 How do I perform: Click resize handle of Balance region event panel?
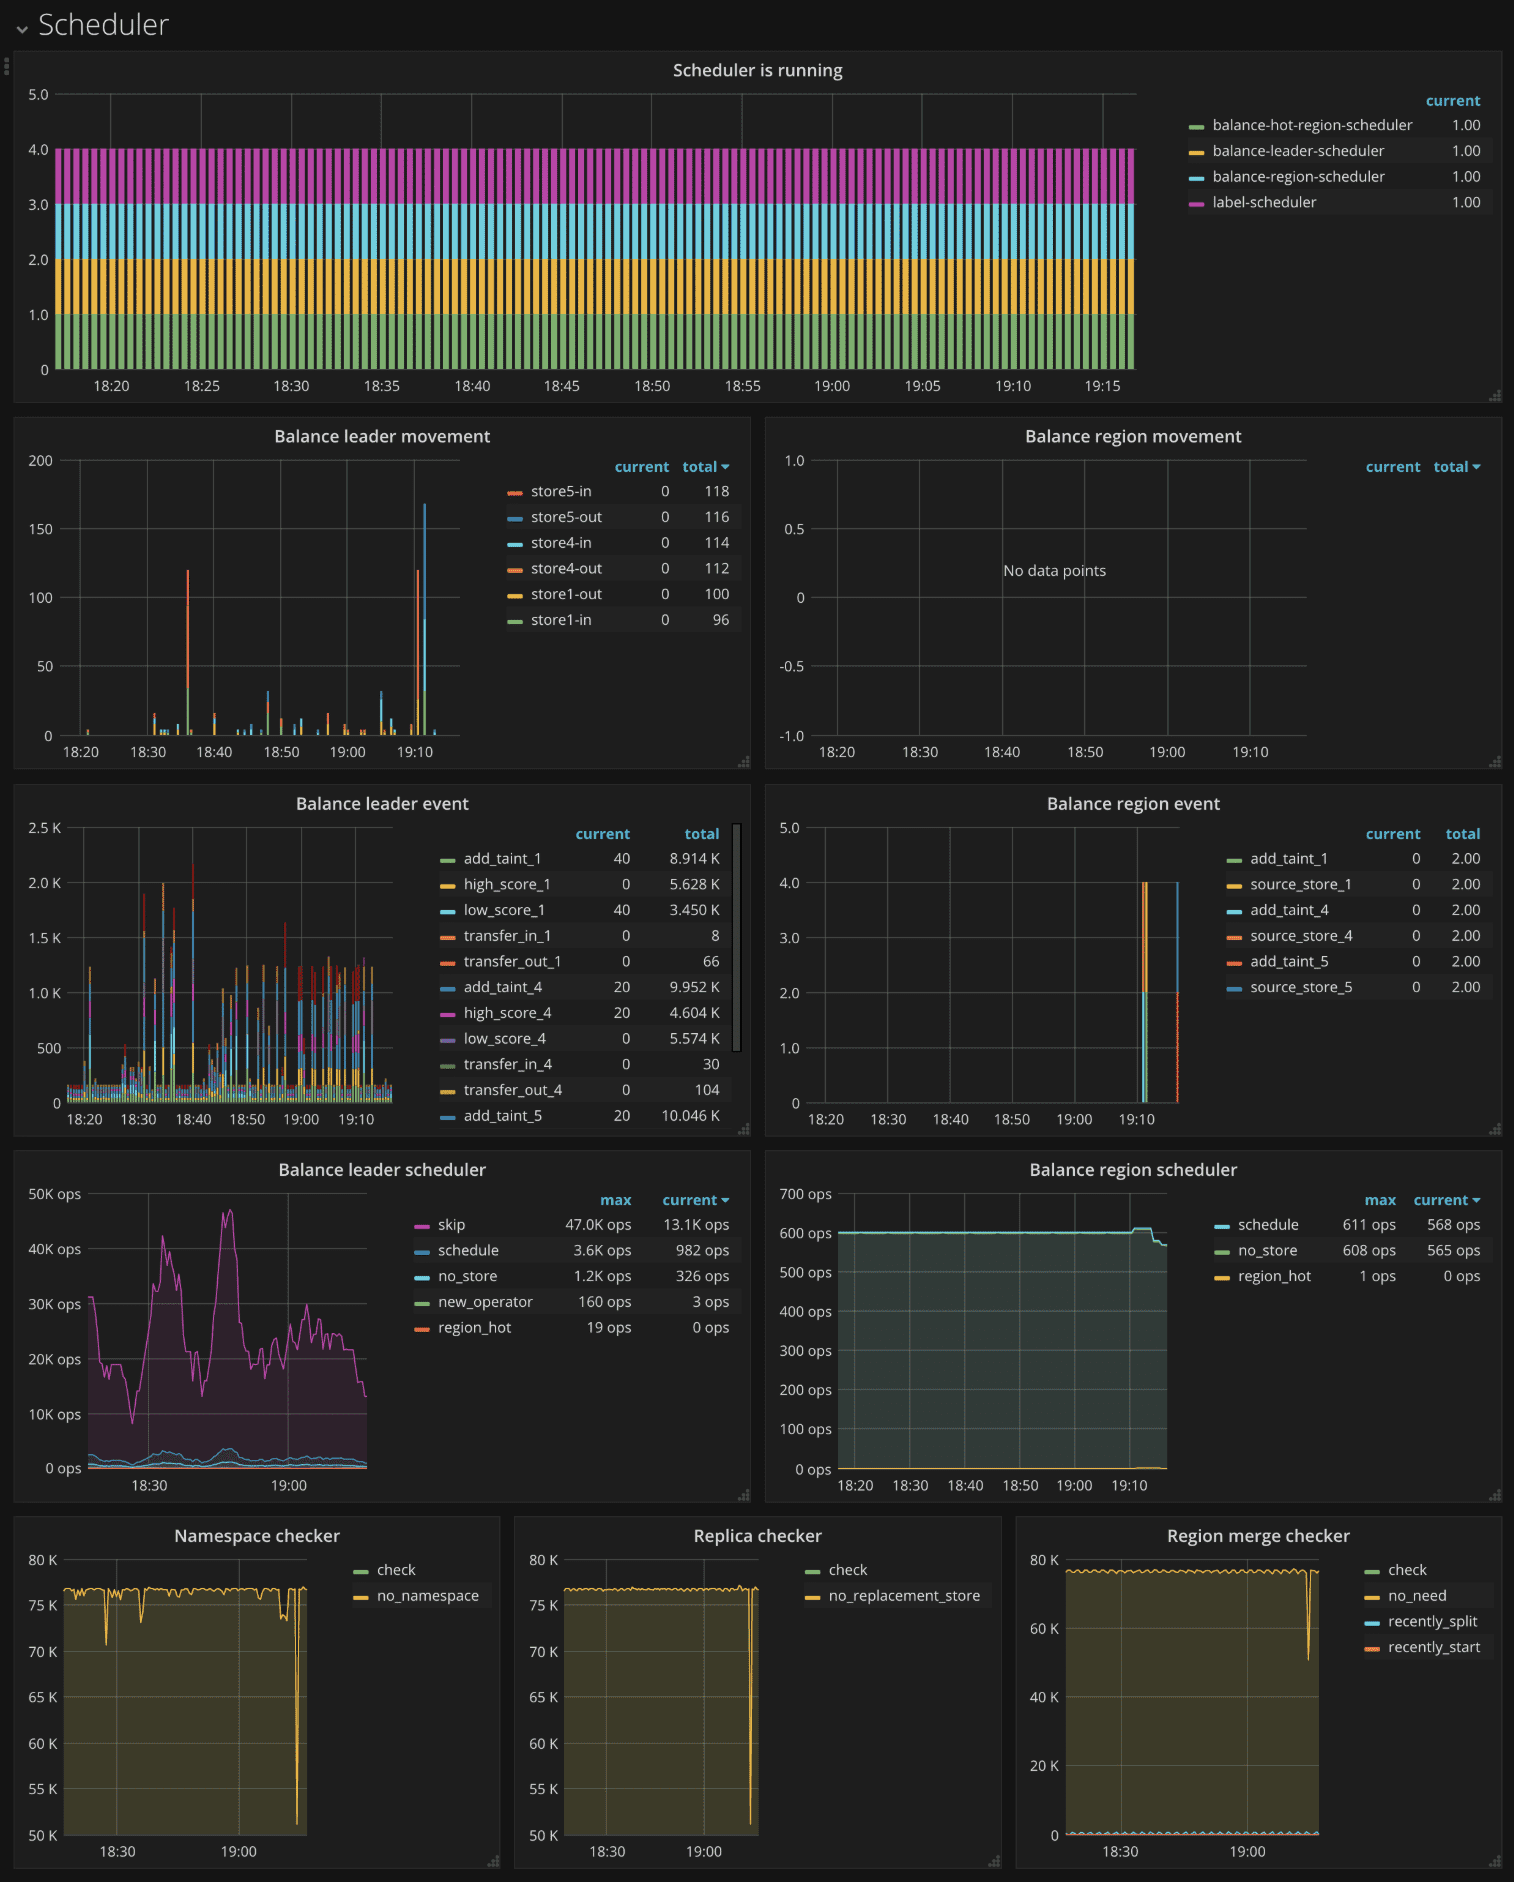click(x=1494, y=1129)
